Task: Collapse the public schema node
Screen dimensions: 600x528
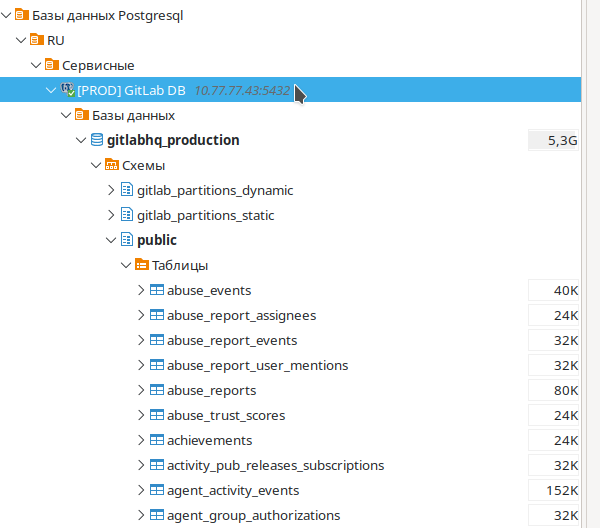Action: (111, 240)
